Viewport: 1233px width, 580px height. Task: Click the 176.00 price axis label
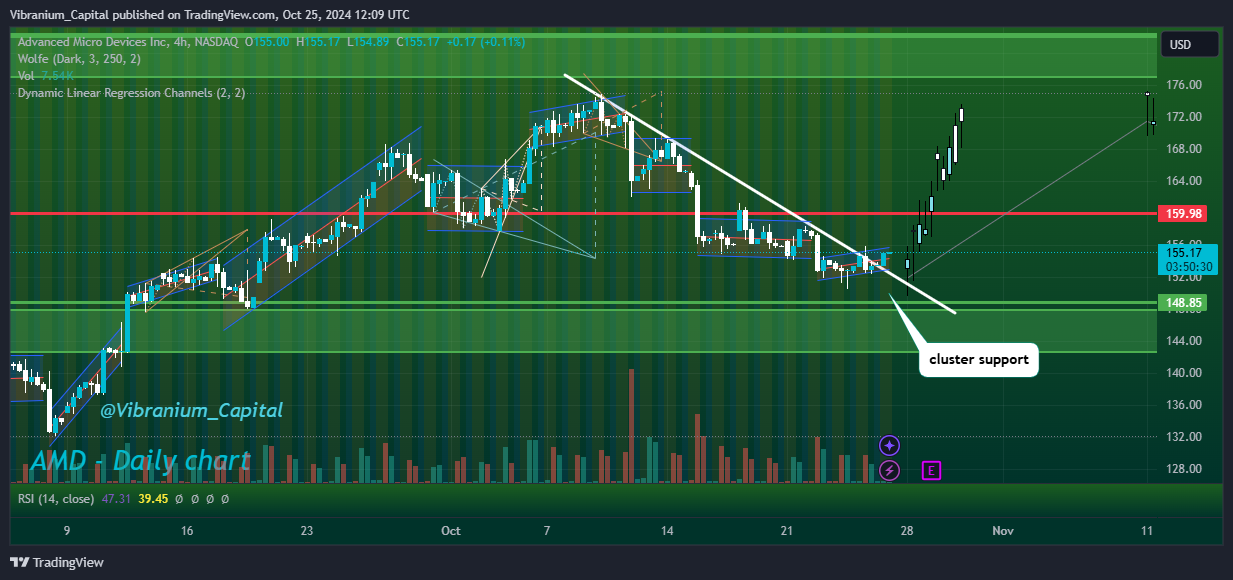click(x=1184, y=85)
